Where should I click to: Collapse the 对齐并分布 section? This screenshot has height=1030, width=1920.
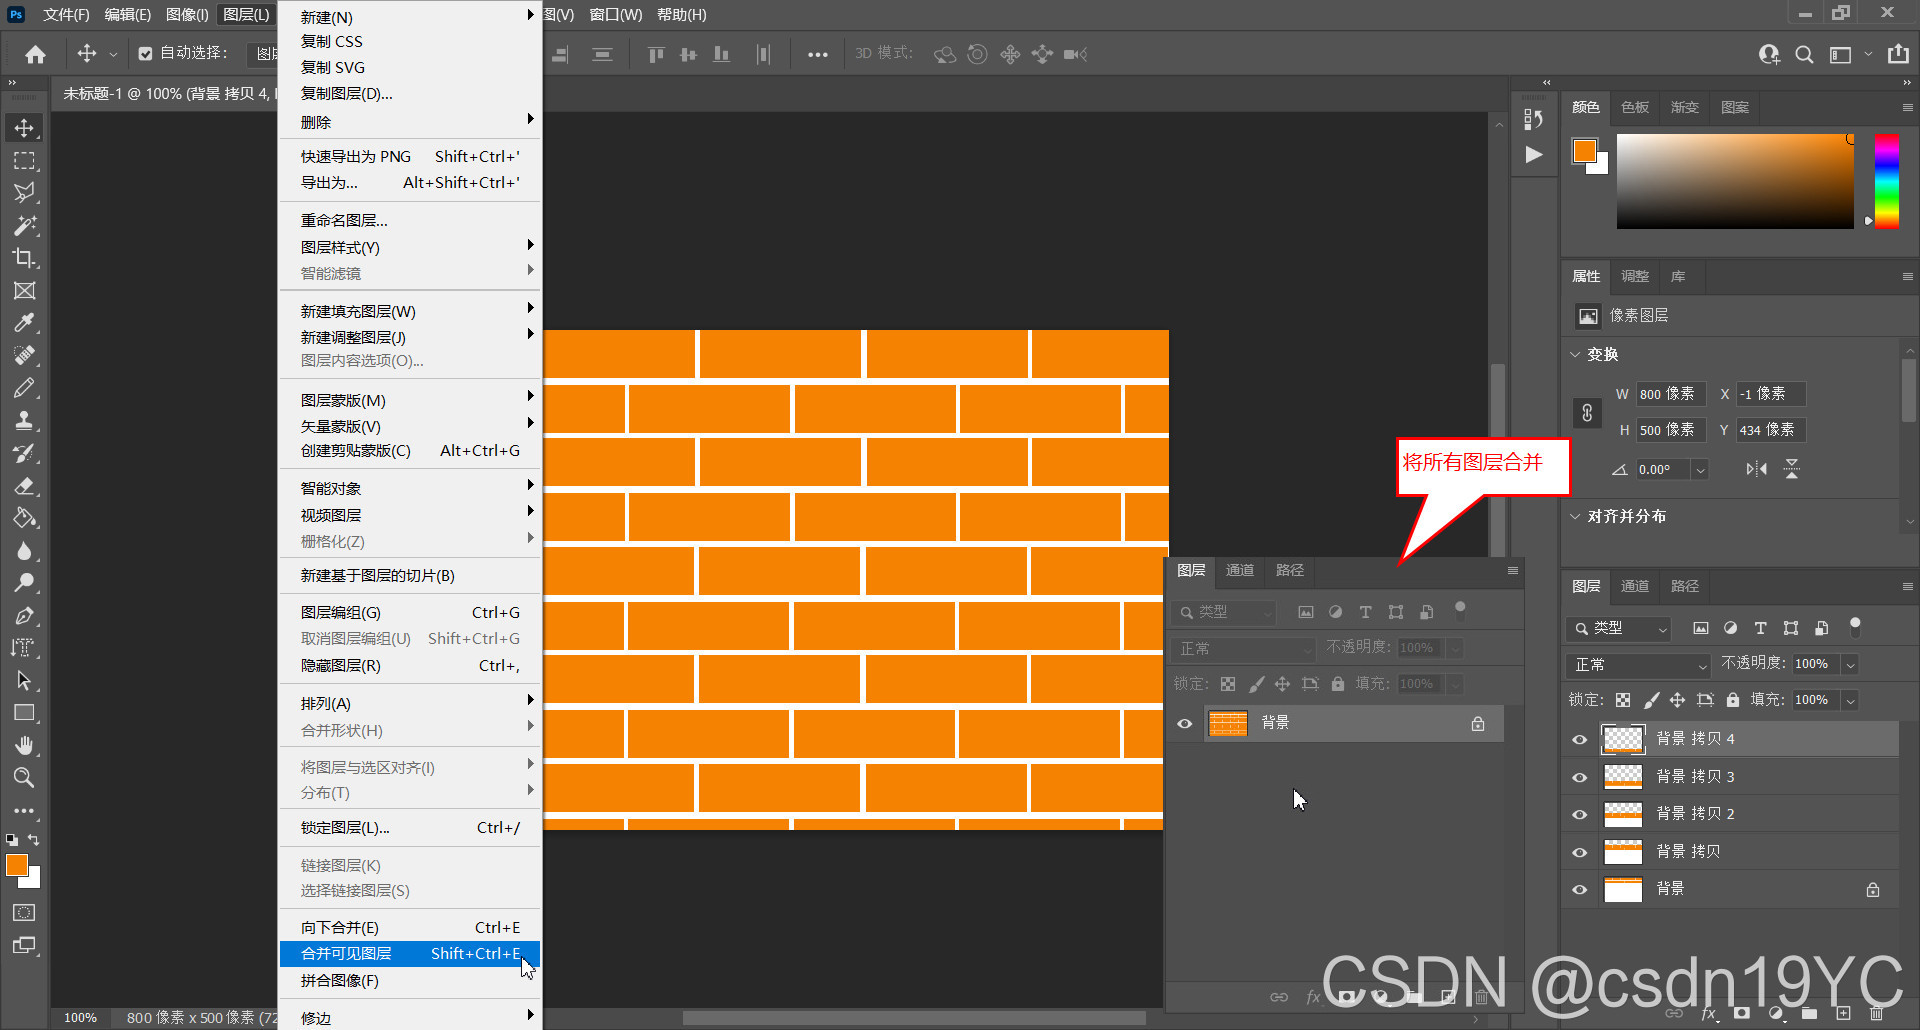[1576, 516]
